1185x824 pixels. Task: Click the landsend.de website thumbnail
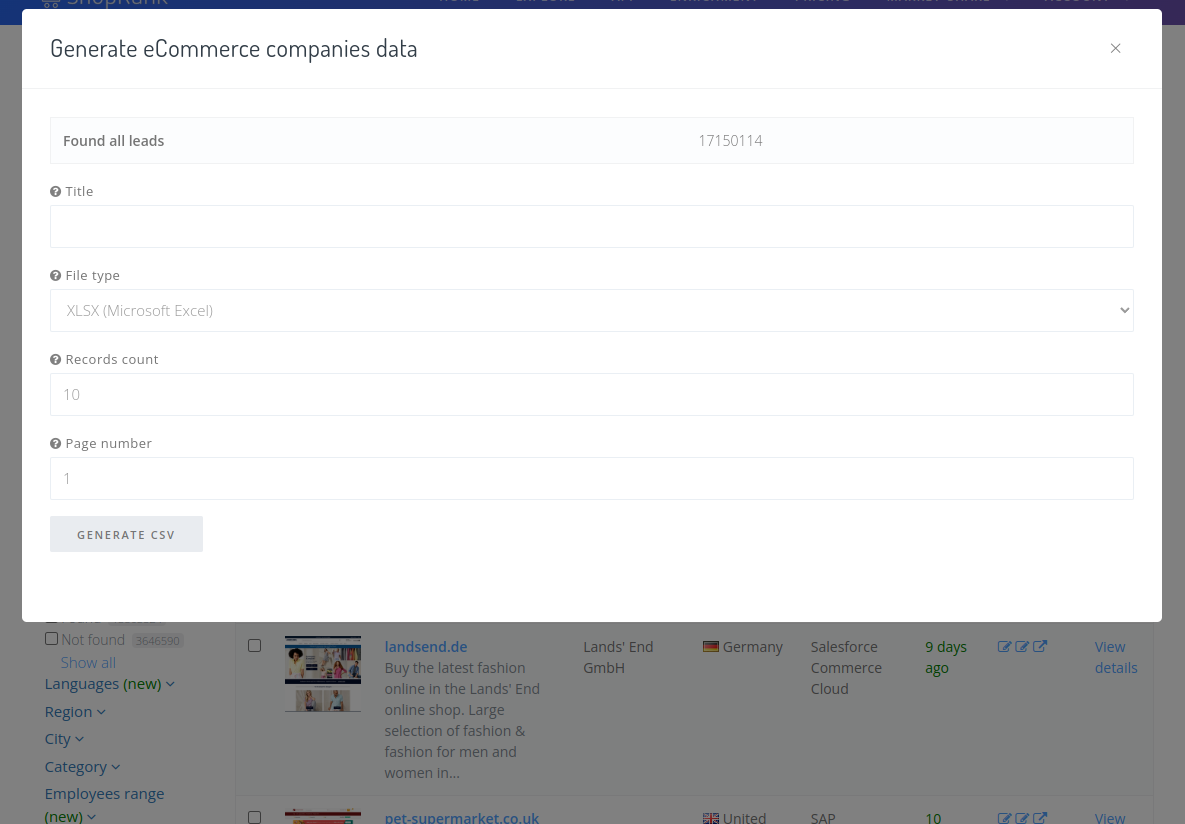(323, 673)
